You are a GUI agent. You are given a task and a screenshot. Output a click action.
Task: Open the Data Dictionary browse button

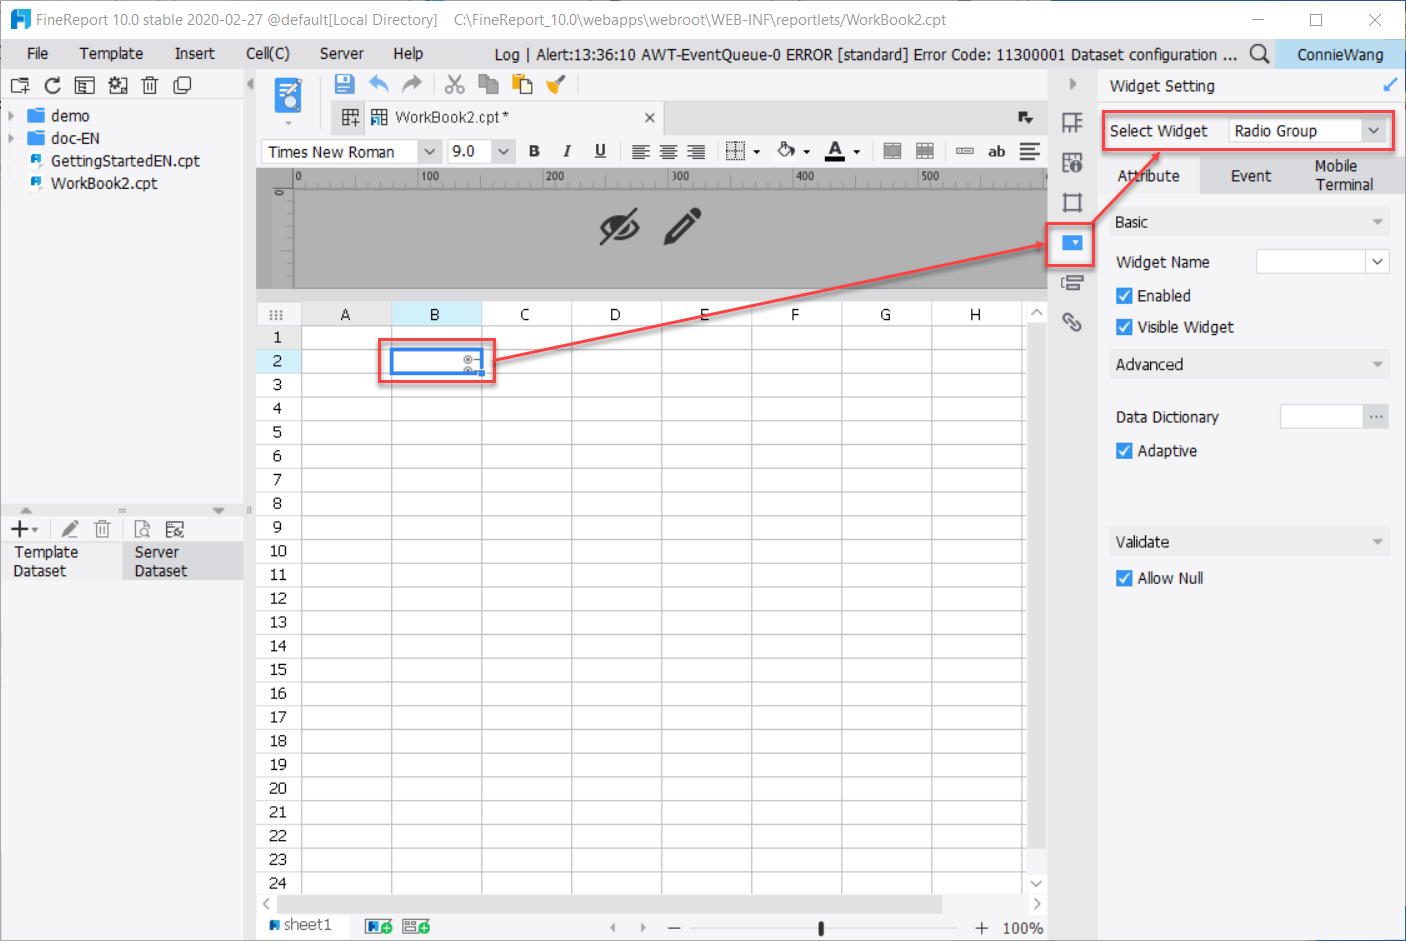tap(1376, 416)
